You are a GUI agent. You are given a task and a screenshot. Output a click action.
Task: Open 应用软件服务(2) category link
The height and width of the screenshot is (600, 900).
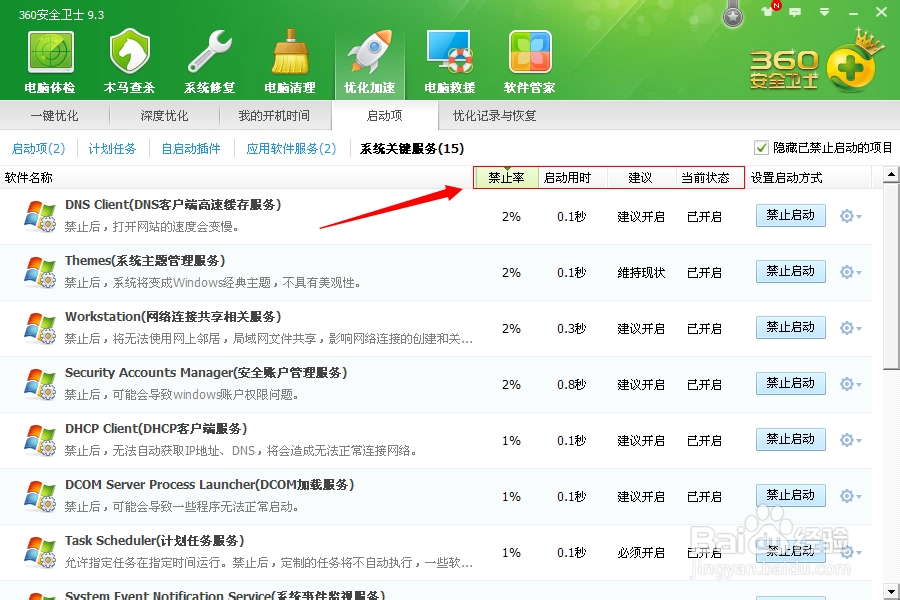click(291, 149)
